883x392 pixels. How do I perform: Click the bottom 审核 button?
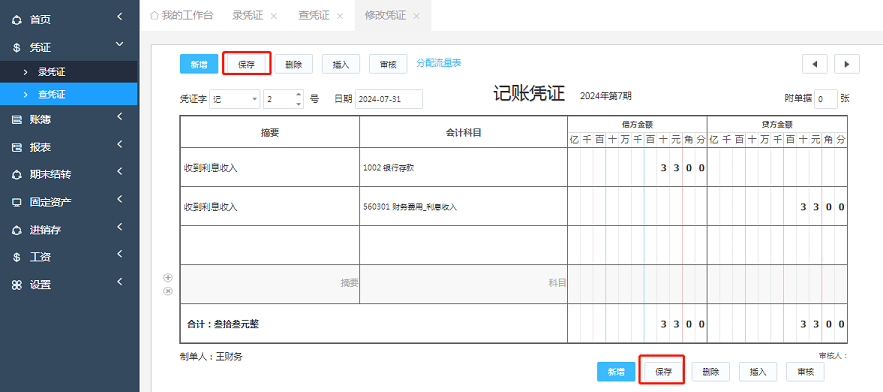(805, 372)
